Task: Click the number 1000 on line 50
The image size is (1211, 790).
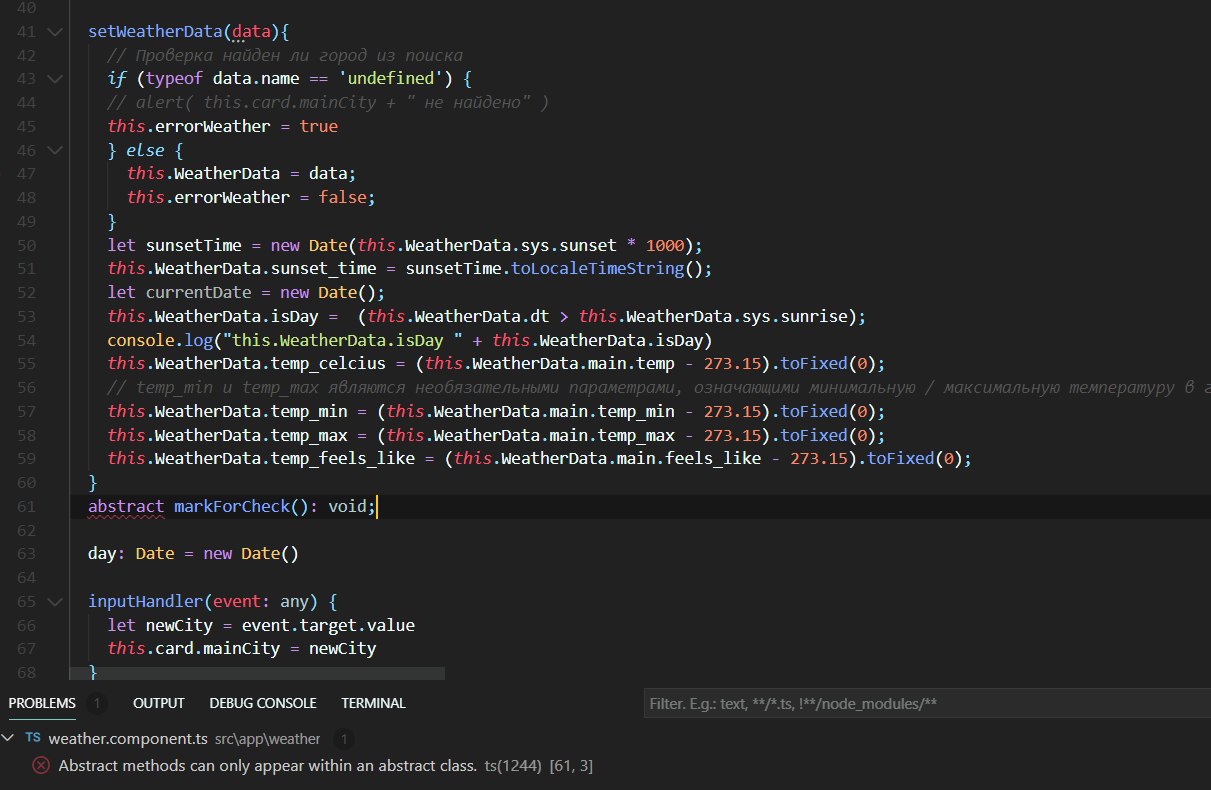Action: tap(664, 245)
